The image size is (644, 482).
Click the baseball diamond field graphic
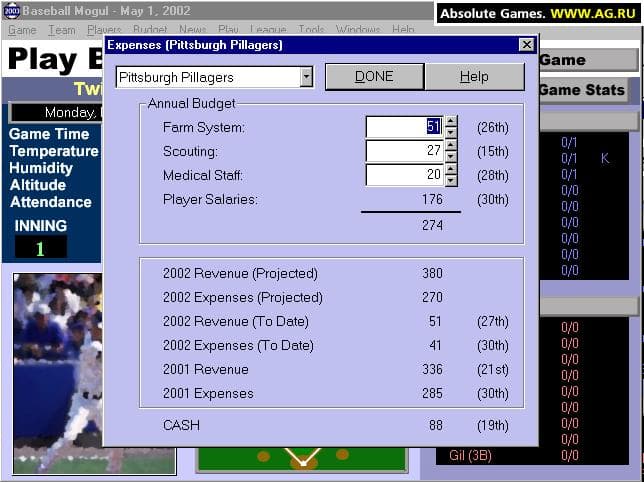pyautogui.click(x=303, y=460)
